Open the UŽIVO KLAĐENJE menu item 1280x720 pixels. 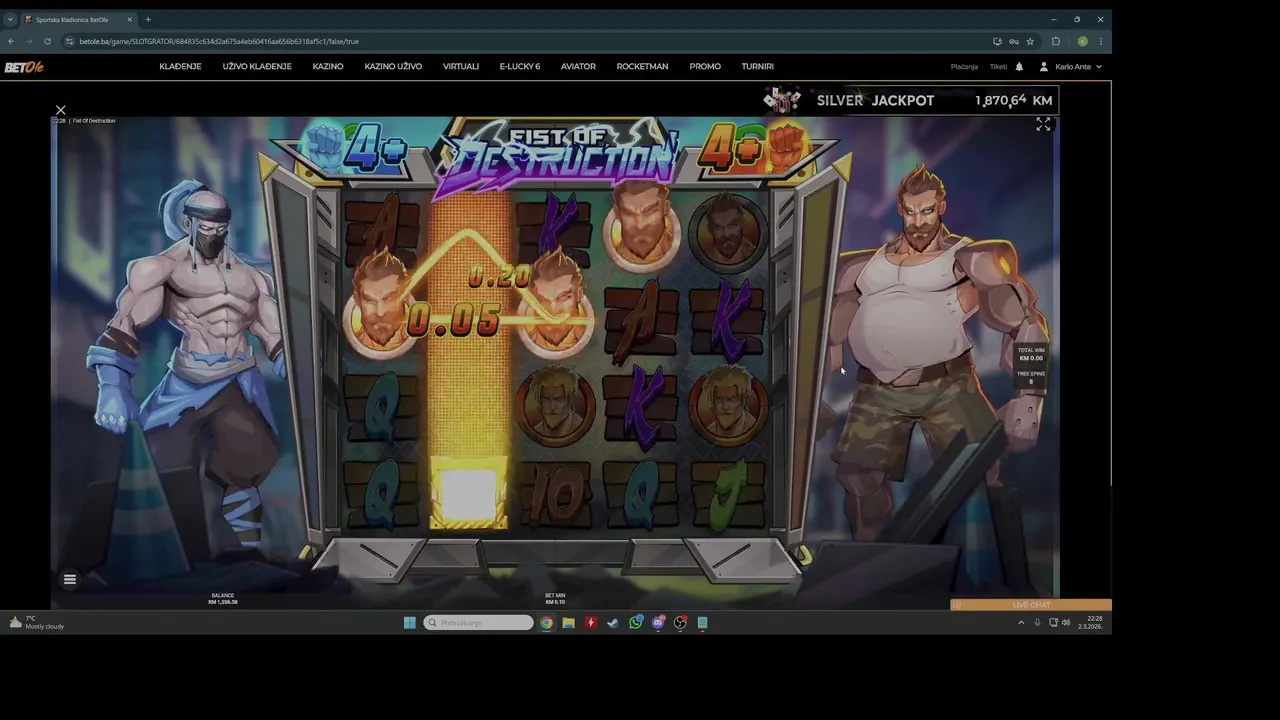(257, 67)
